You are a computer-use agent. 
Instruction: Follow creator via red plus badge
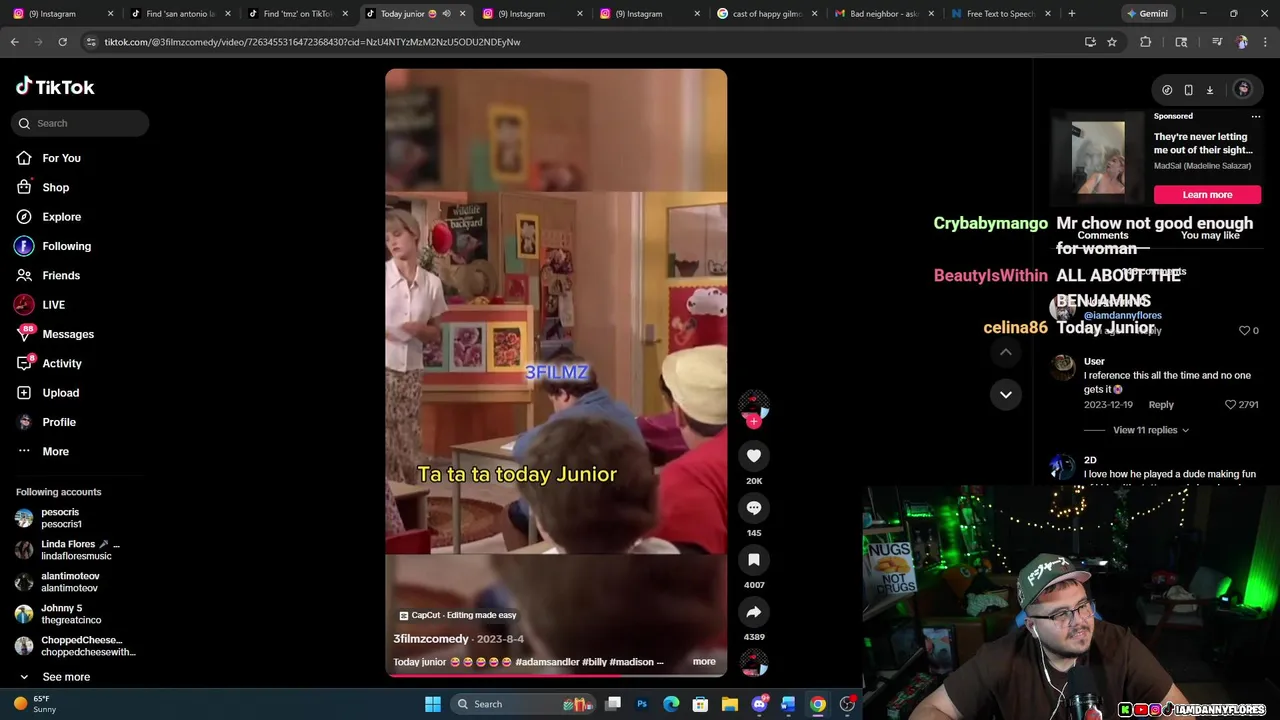pos(754,422)
